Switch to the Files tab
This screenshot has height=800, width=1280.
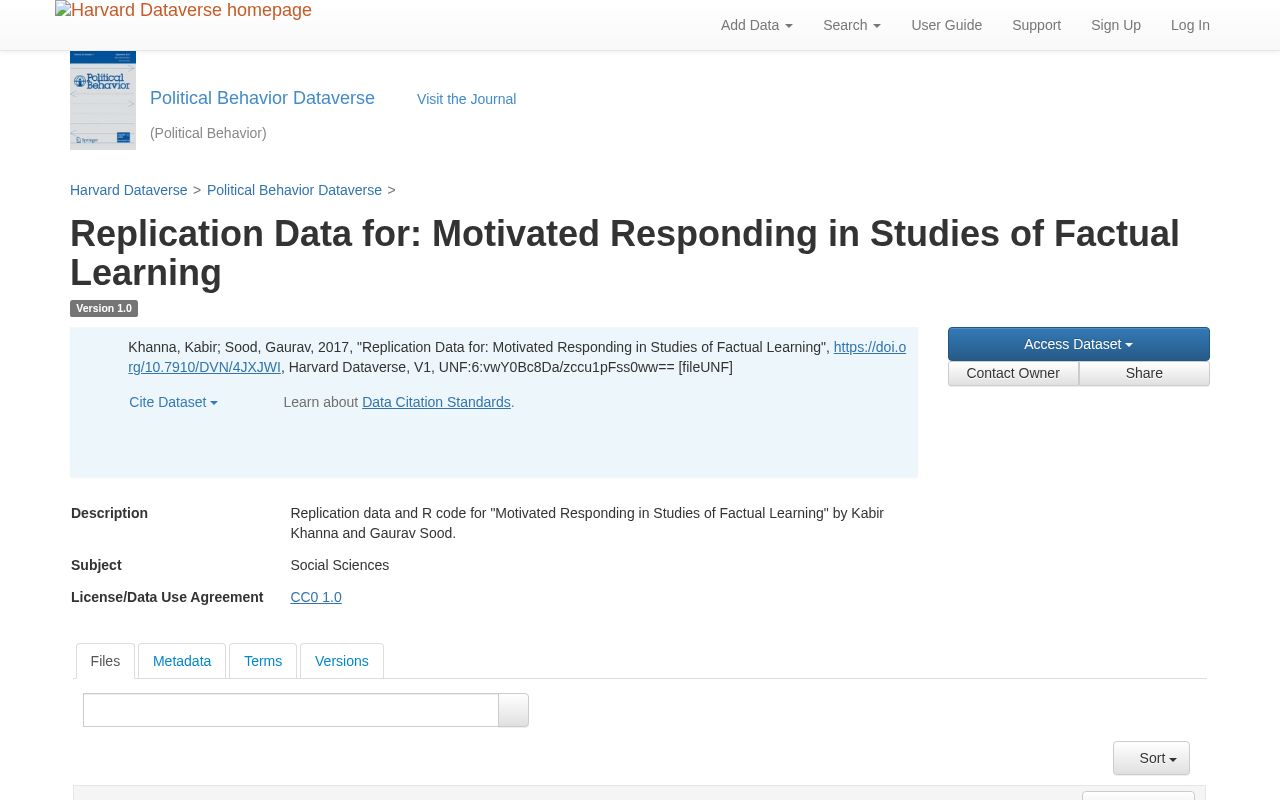tap(105, 661)
